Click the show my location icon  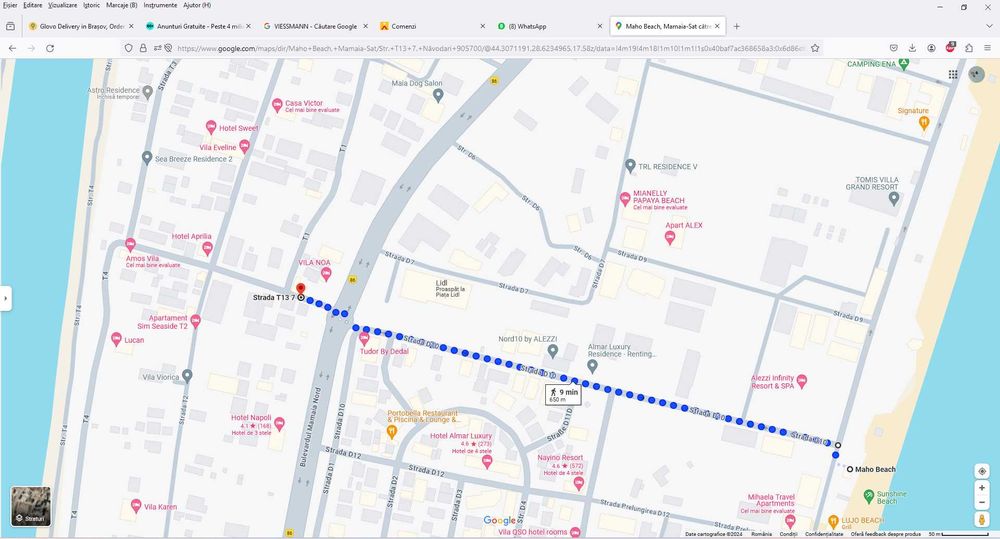tap(982, 471)
